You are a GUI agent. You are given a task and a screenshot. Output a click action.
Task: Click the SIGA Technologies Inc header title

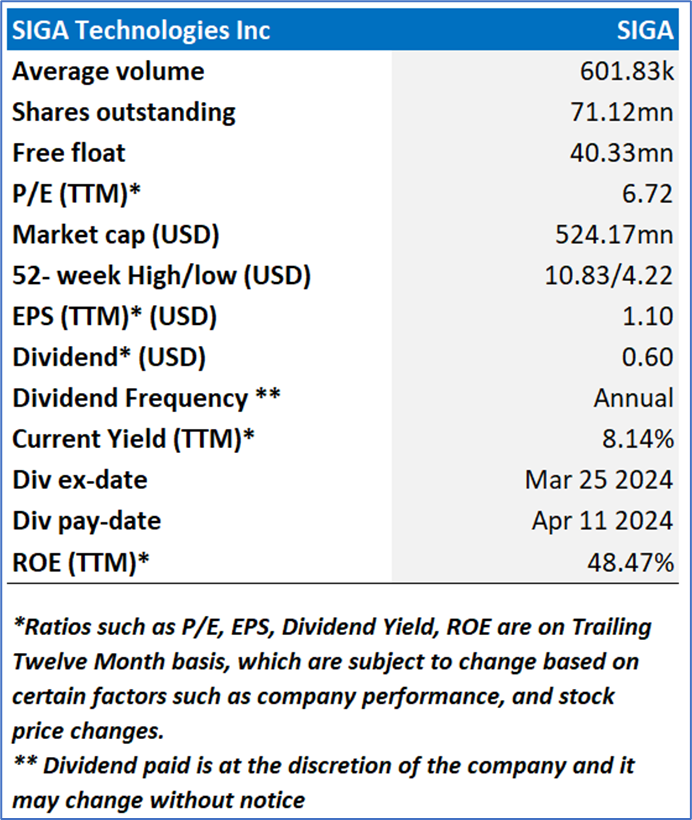[141, 30]
